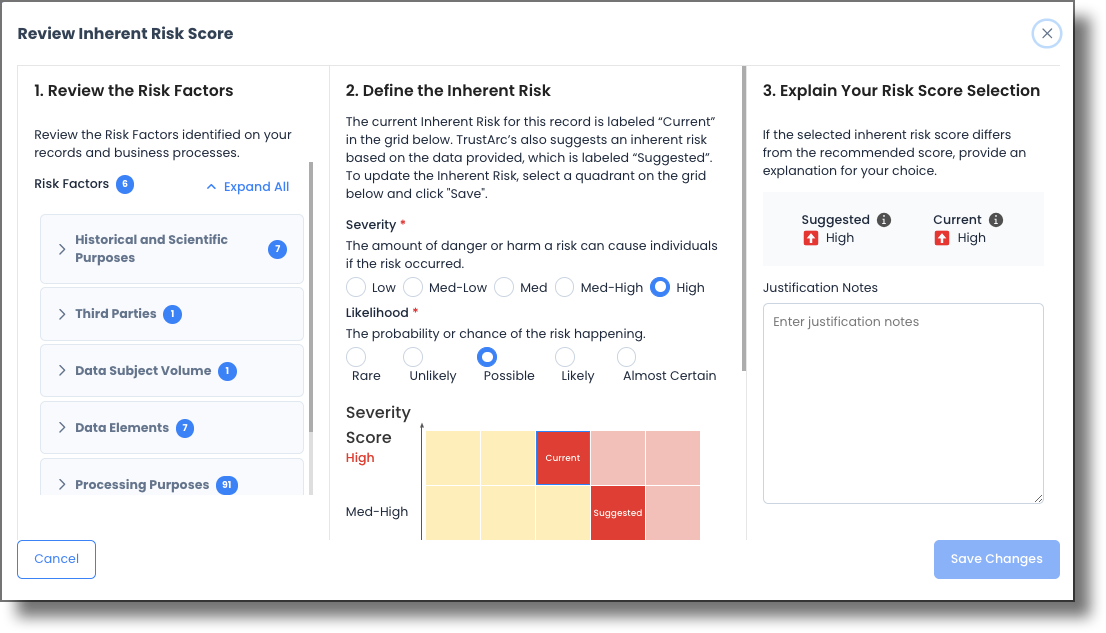Click the Cancel button
1106x633 pixels.
56,559
